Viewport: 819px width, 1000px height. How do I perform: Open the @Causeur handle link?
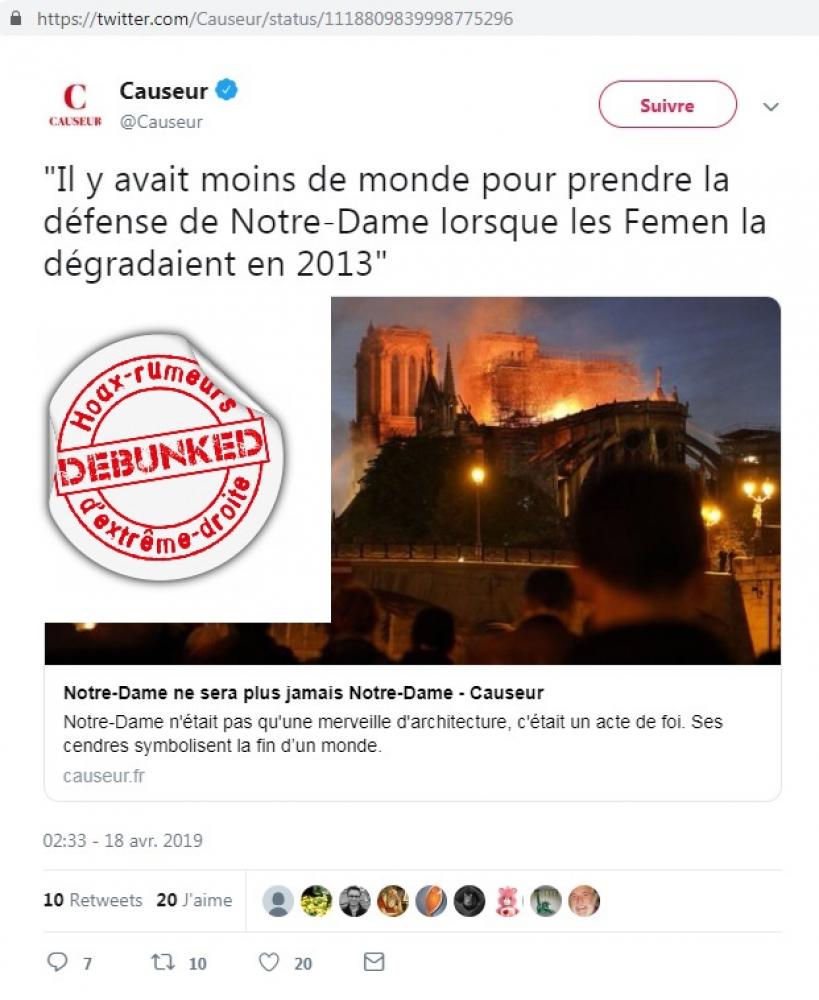tap(161, 122)
